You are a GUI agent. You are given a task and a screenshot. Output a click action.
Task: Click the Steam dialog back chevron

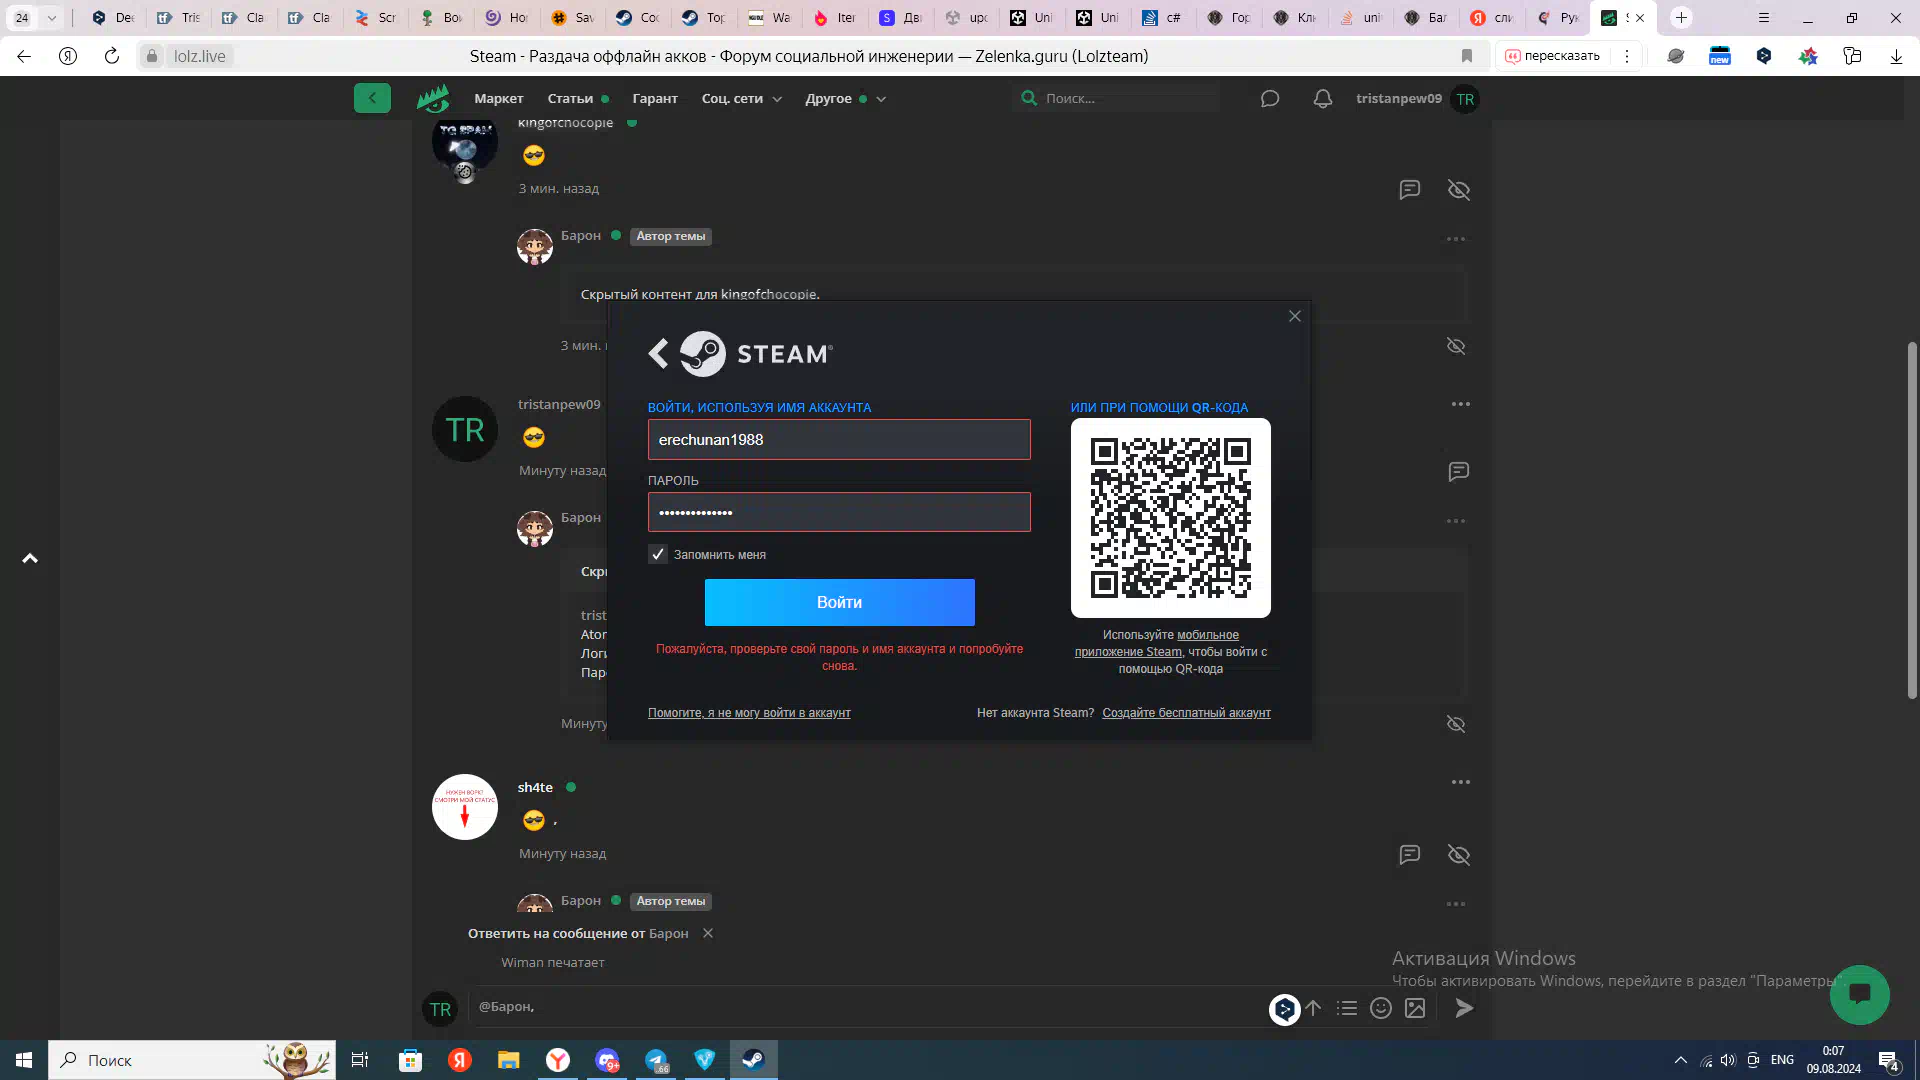[x=658, y=353]
